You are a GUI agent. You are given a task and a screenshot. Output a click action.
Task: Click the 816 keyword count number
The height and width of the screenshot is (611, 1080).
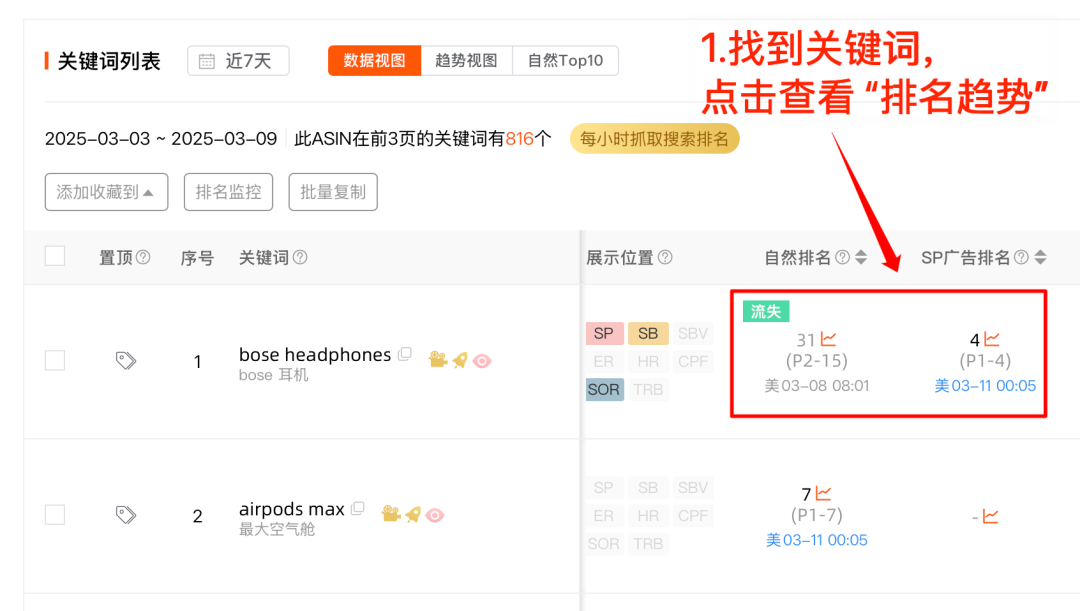519,139
